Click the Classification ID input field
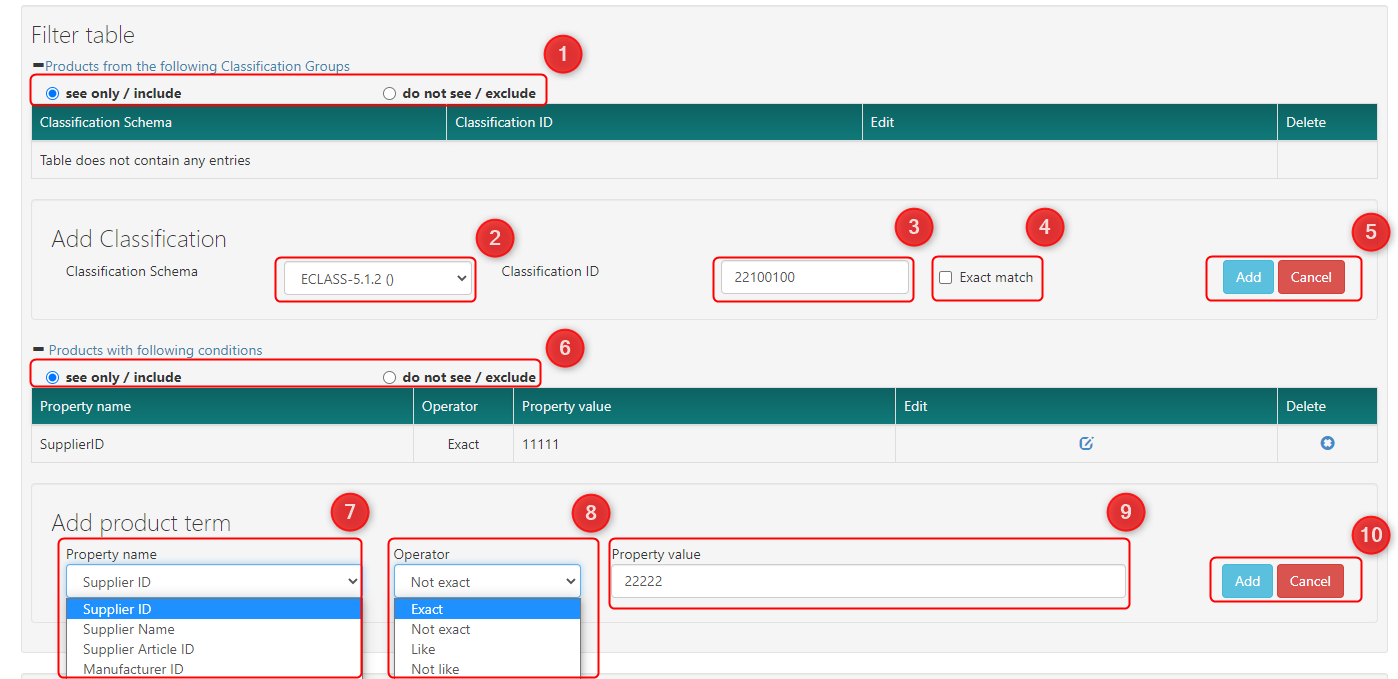1398x679 pixels. click(x=814, y=278)
